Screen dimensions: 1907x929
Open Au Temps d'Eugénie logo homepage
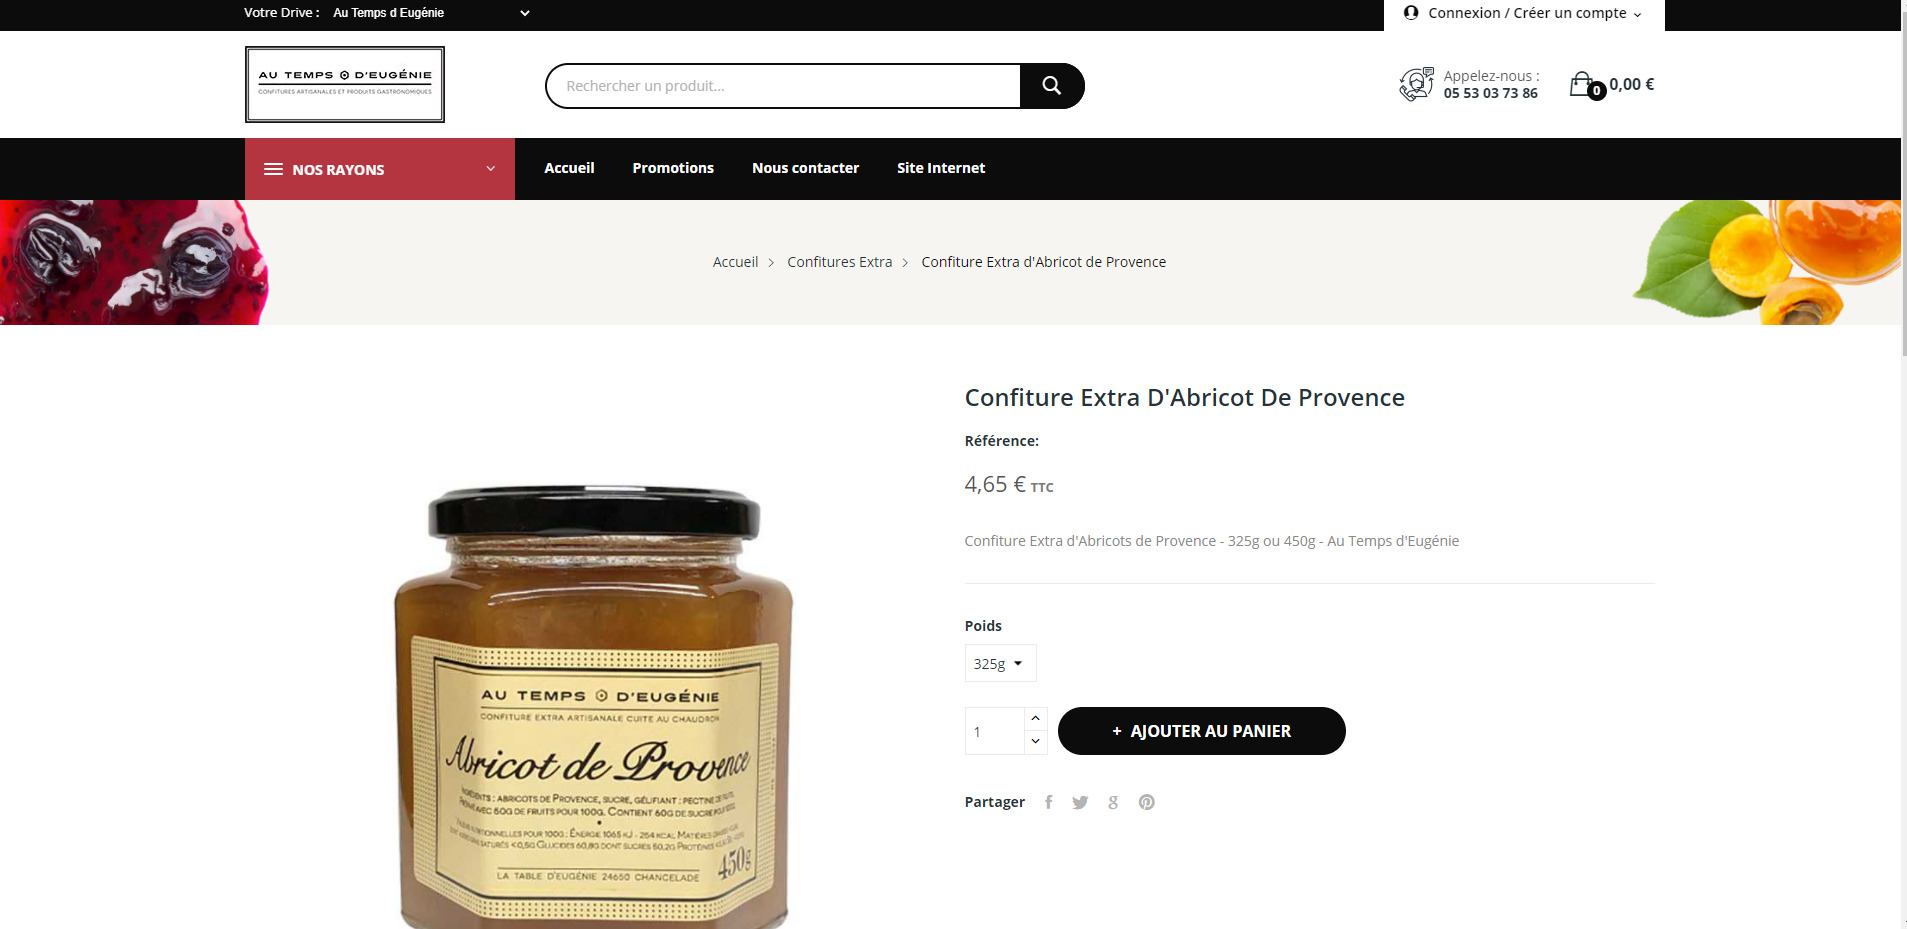[345, 84]
